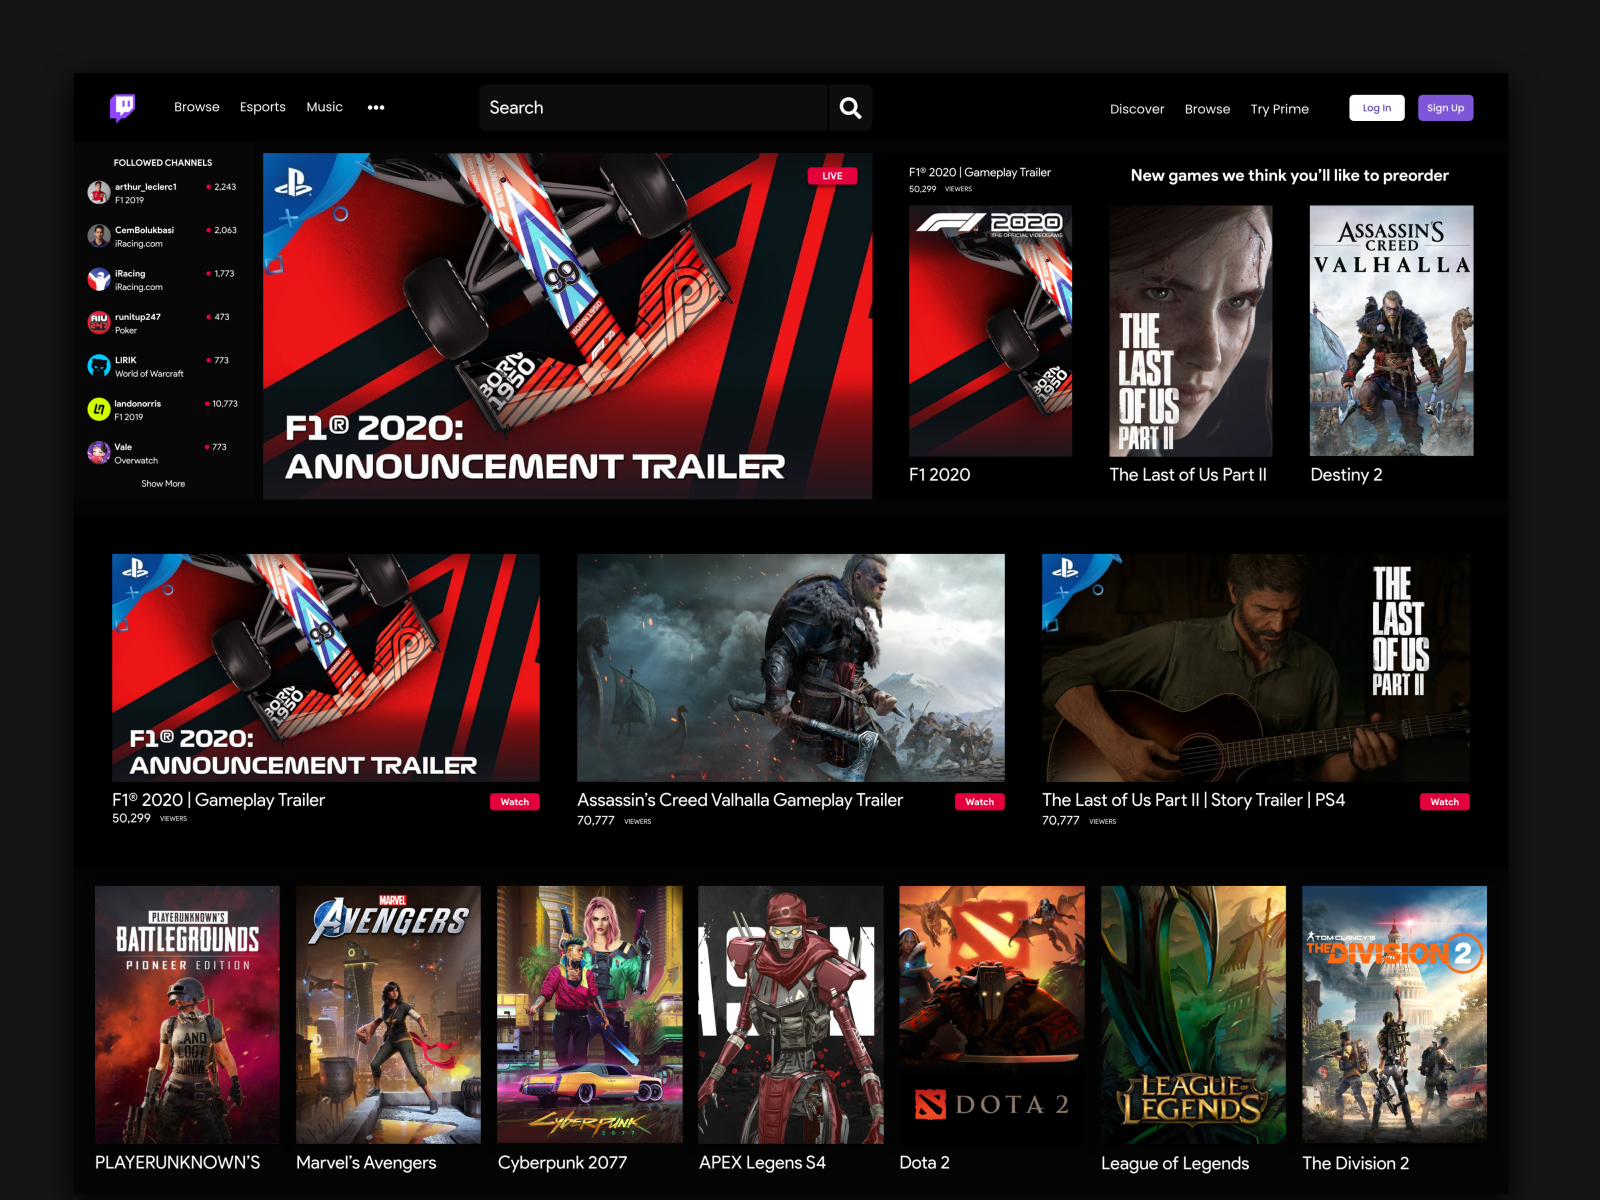This screenshot has width=1600, height=1200.
Task: Open runitup247 channel avatar
Action: tap(99, 322)
